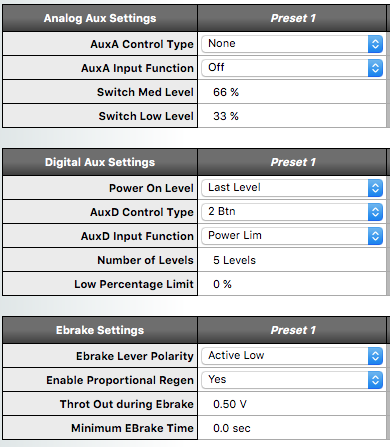Select the Minimum EBrake Time field

[292, 428]
